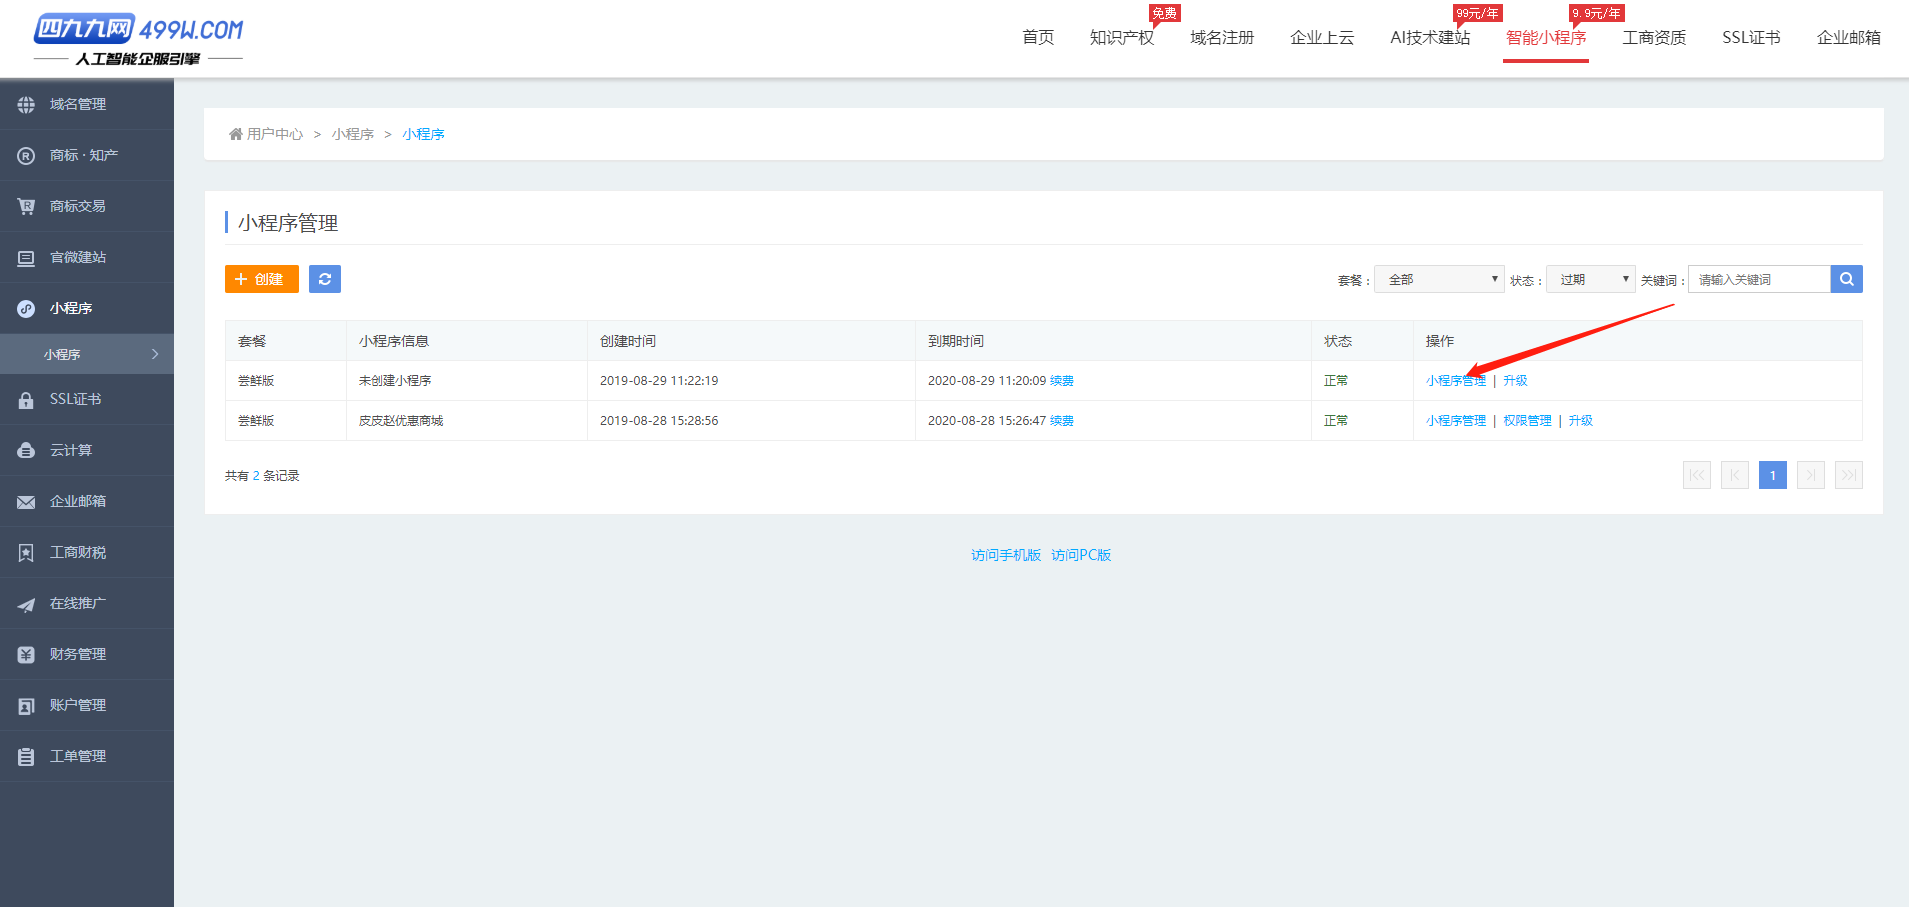Click the shopping cart icon for 商标交易

tap(26, 207)
